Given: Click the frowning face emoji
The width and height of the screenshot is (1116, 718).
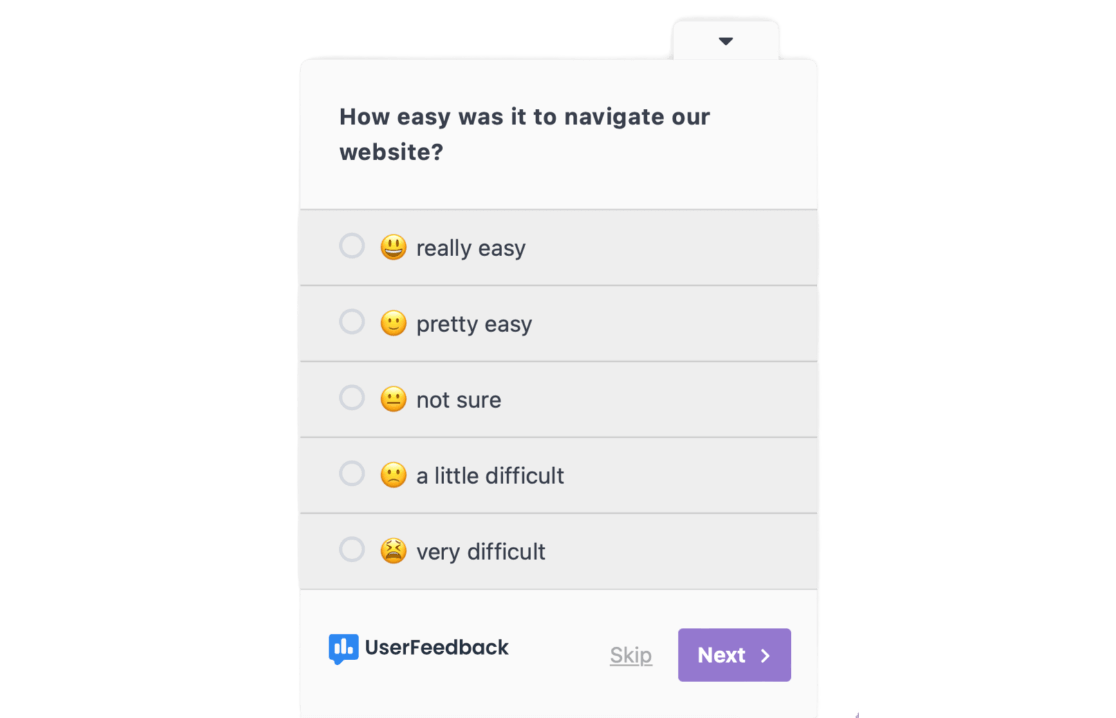Looking at the screenshot, I should 393,475.
